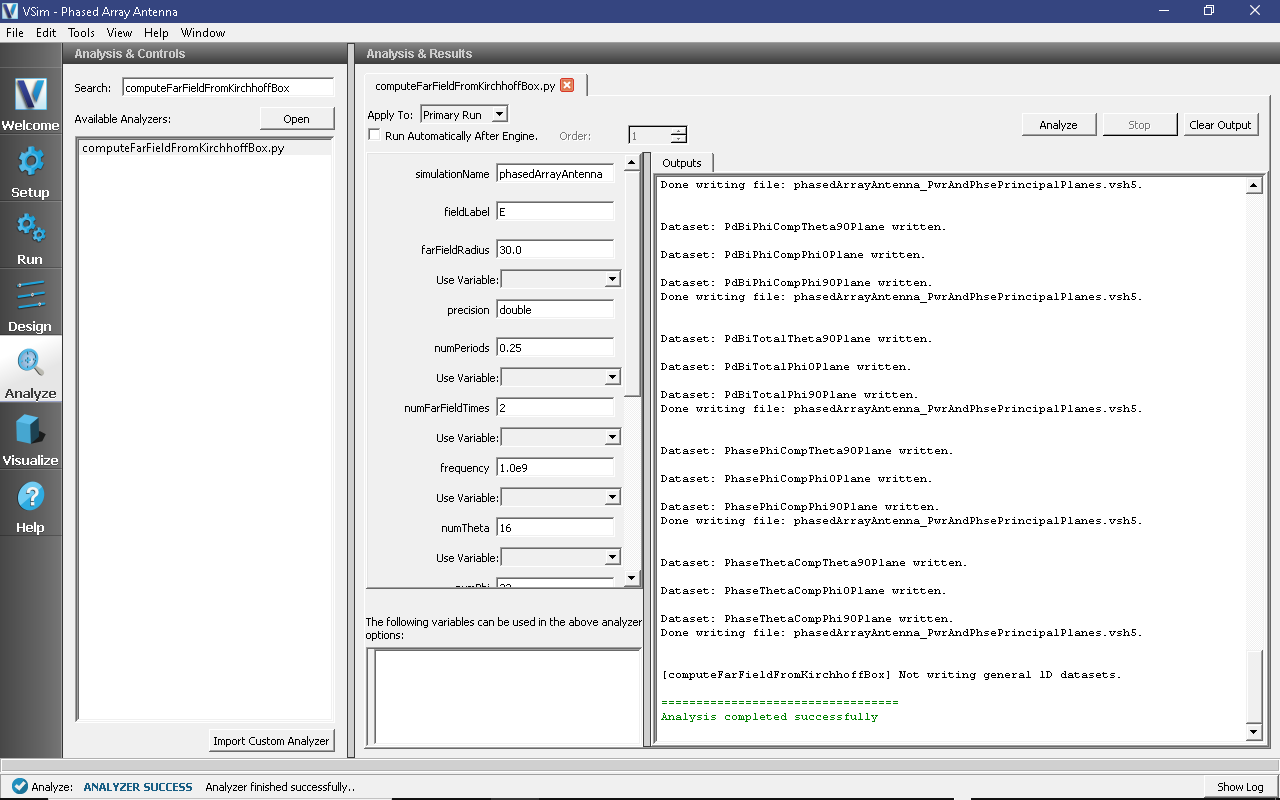Click 'Dataset: PdBiTotalTheta90Plane written.' line

tap(796, 339)
